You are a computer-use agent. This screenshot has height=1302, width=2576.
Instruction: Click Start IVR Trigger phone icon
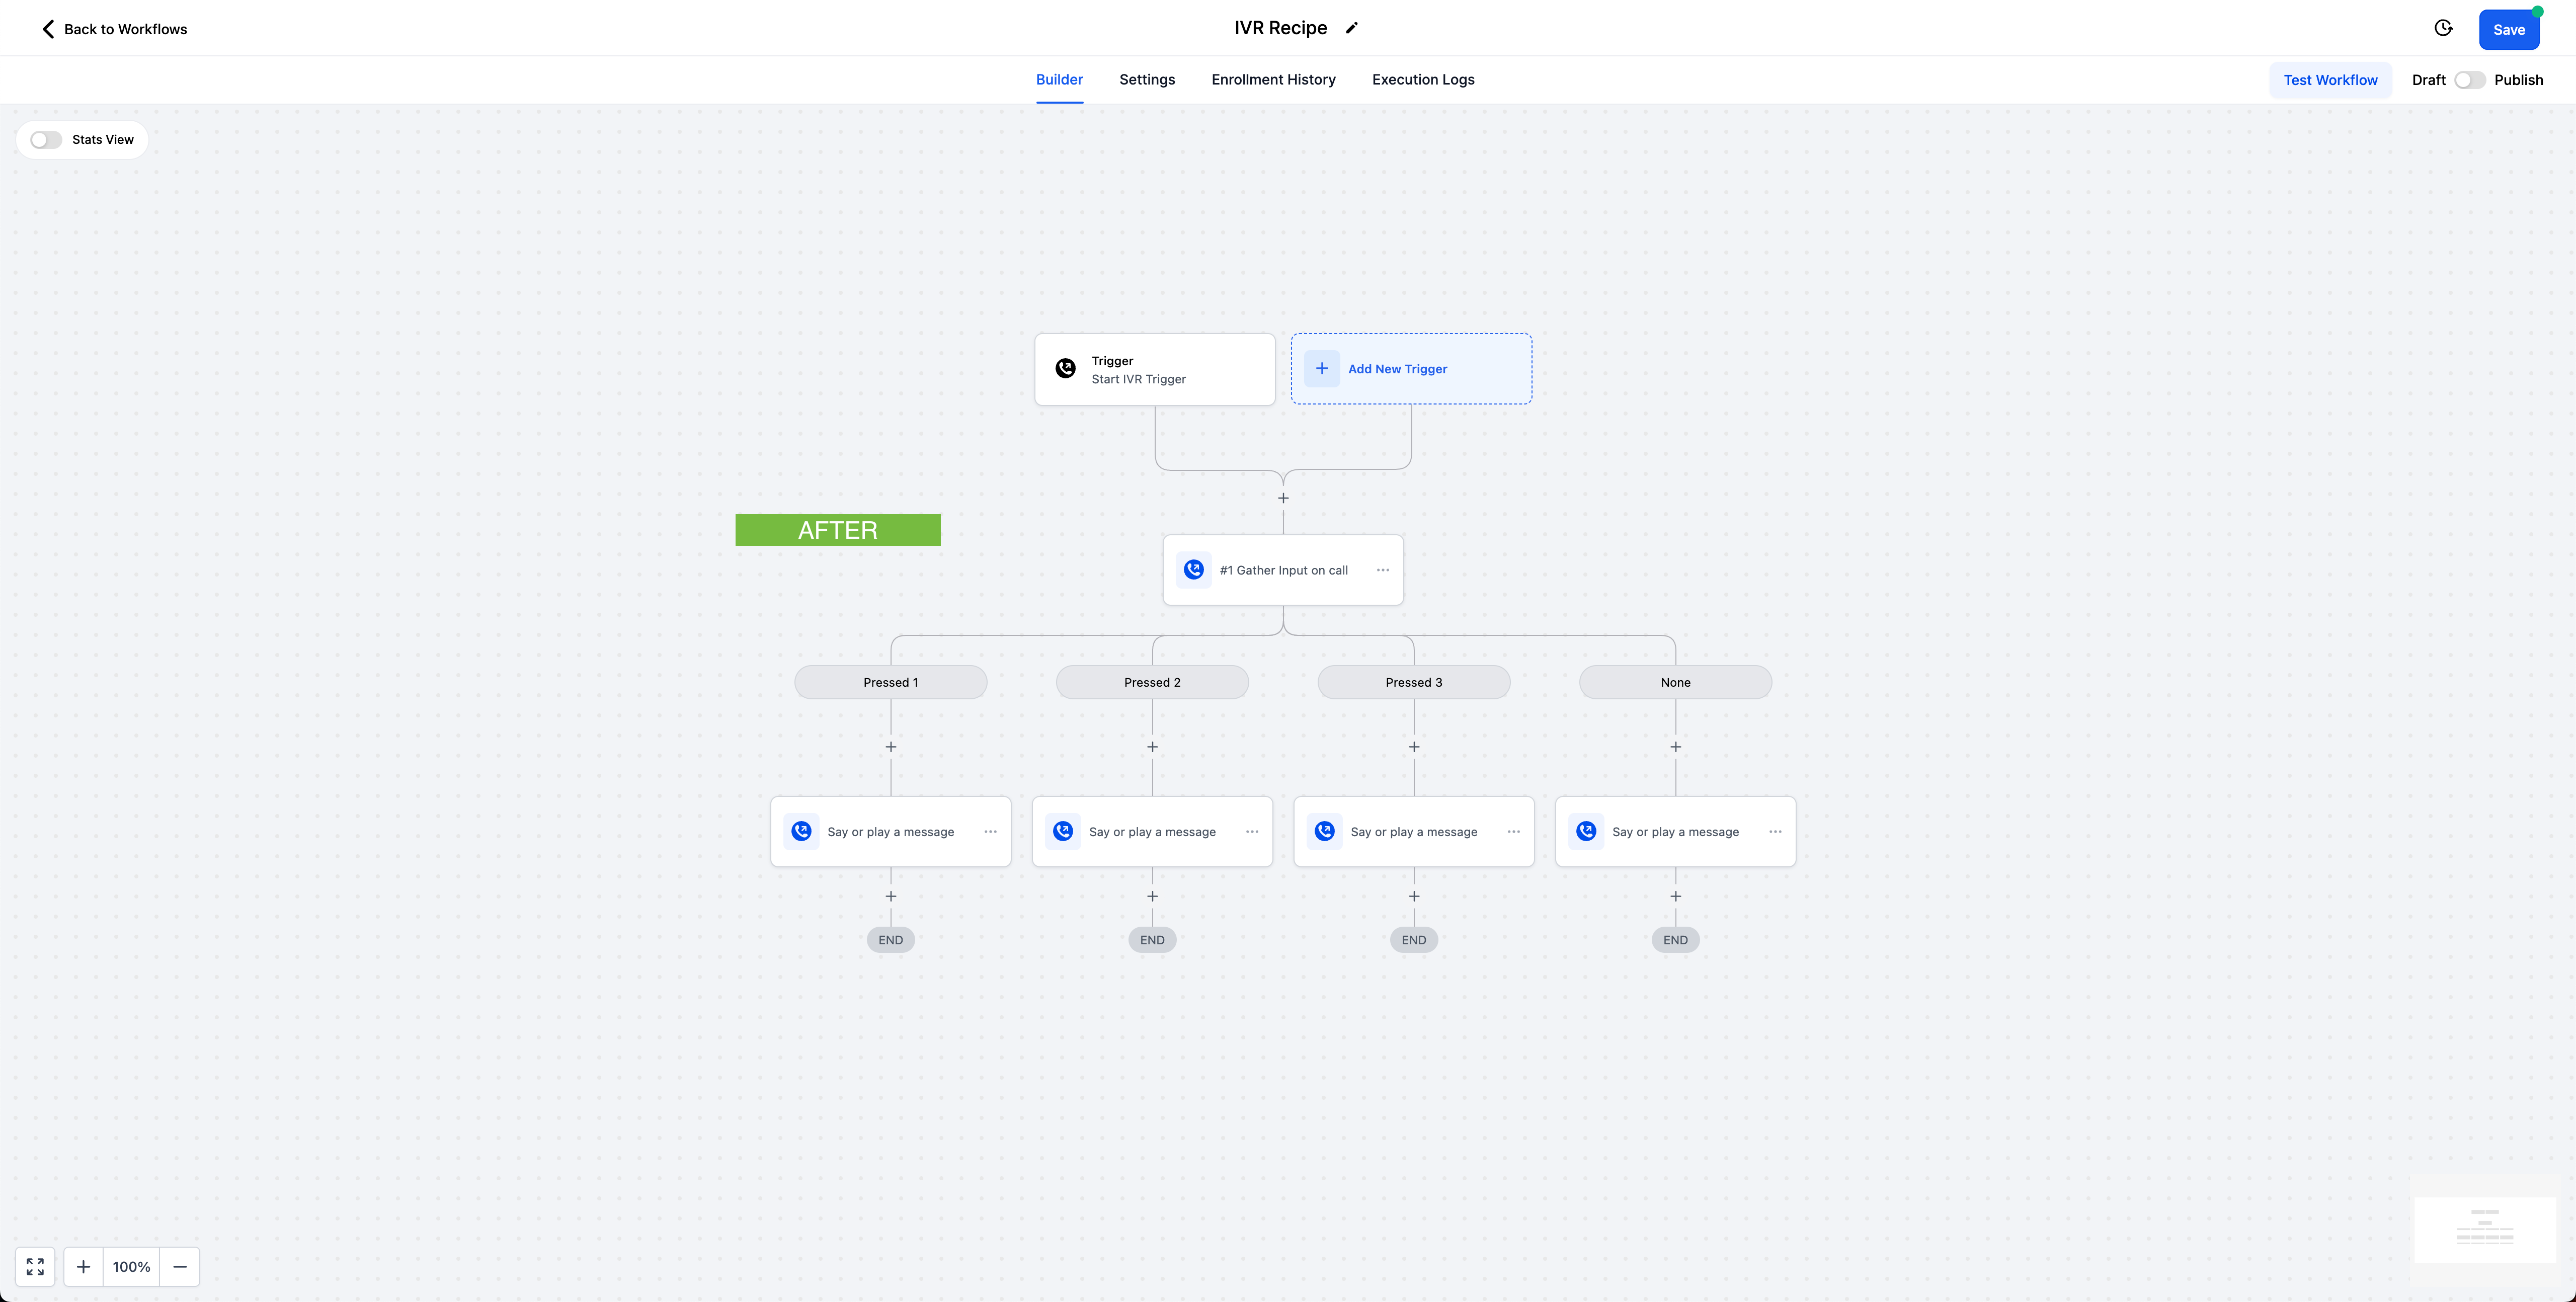(x=1066, y=369)
